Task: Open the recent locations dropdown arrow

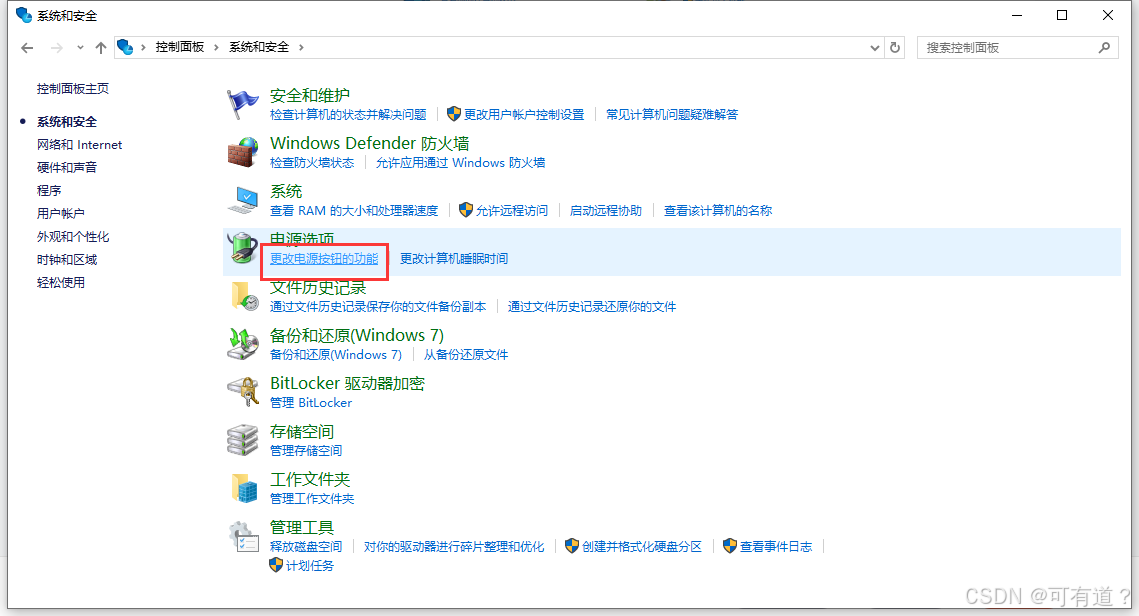Action: click(80, 48)
